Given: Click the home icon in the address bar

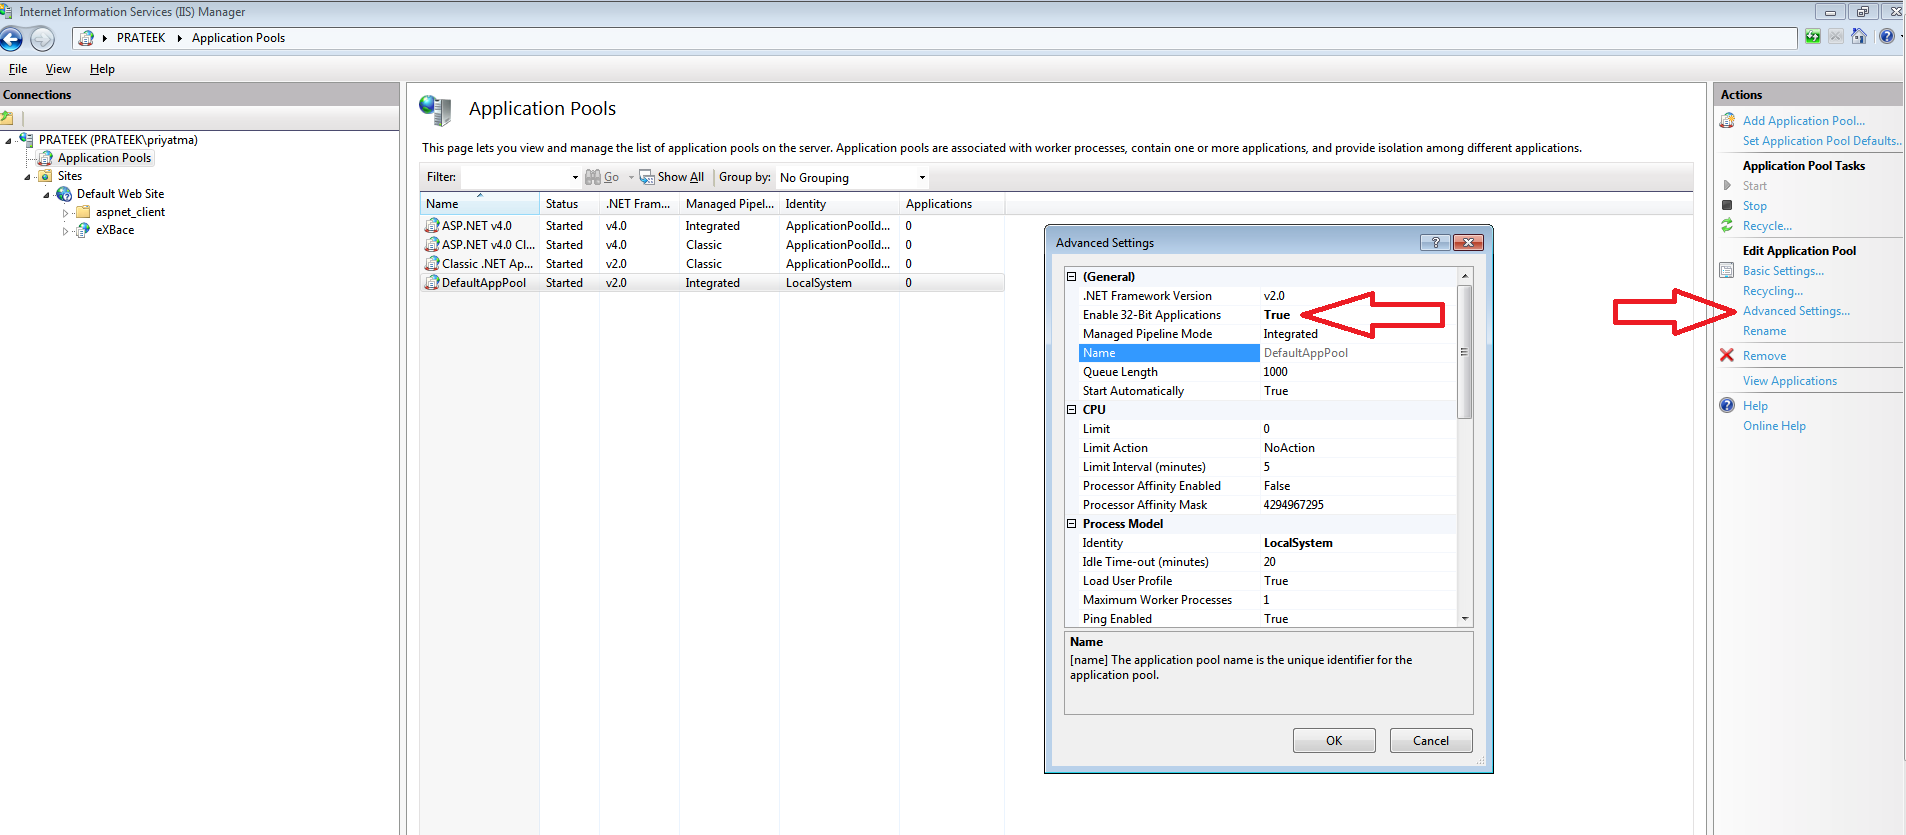Looking at the screenshot, I should click(x=86, y=38).
